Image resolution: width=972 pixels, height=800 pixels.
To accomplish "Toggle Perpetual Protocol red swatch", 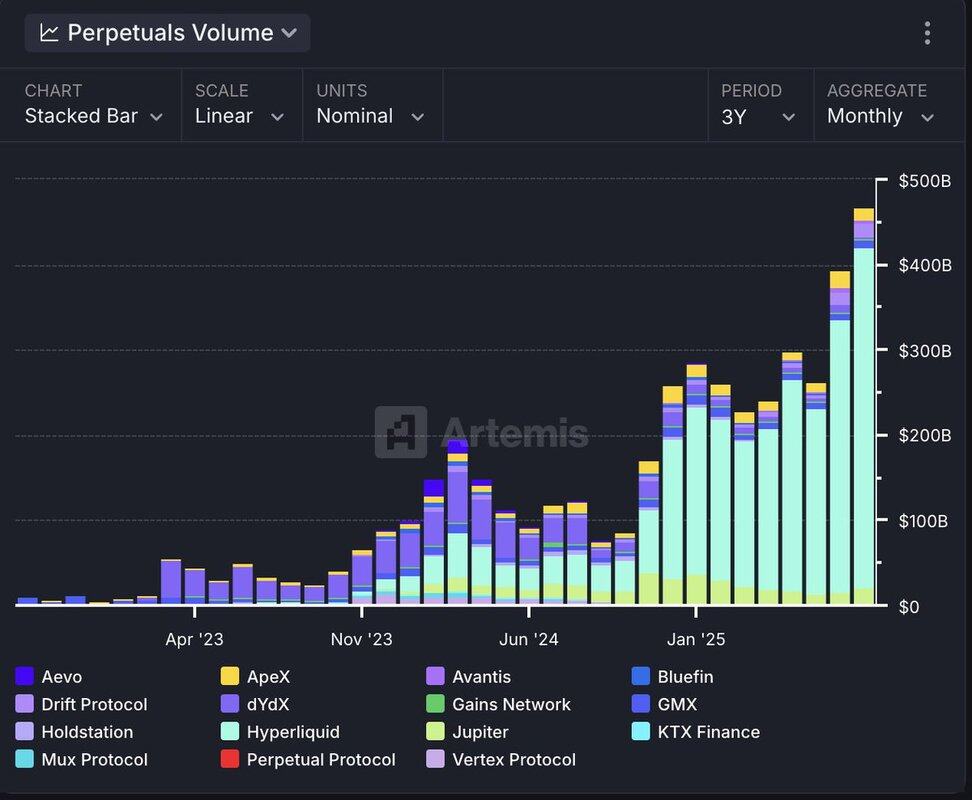I will 230,759.
